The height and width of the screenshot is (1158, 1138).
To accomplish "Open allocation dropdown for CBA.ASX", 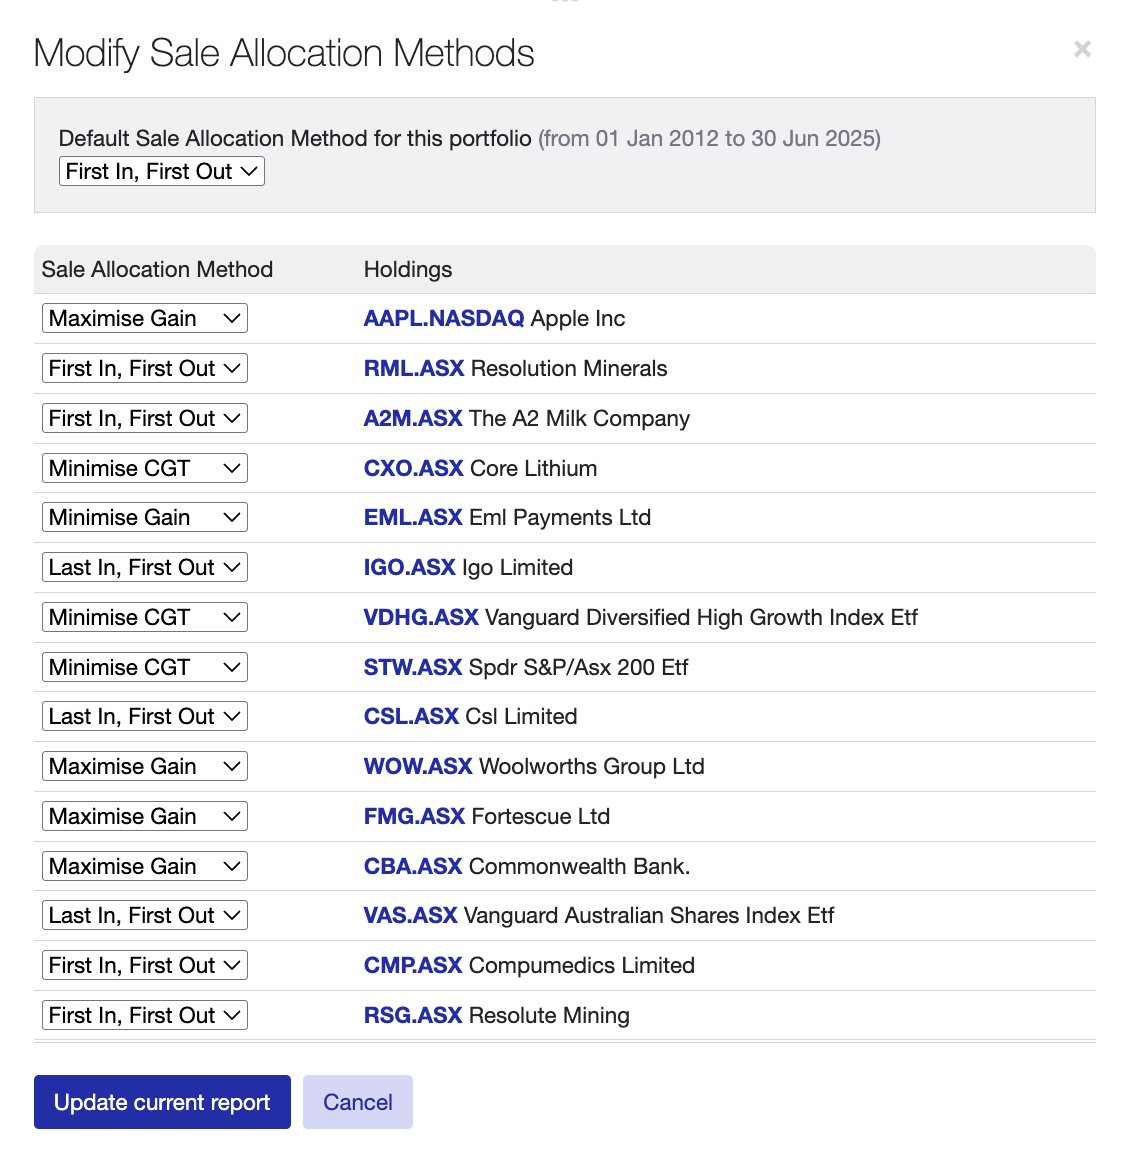I will coord(145,866).
